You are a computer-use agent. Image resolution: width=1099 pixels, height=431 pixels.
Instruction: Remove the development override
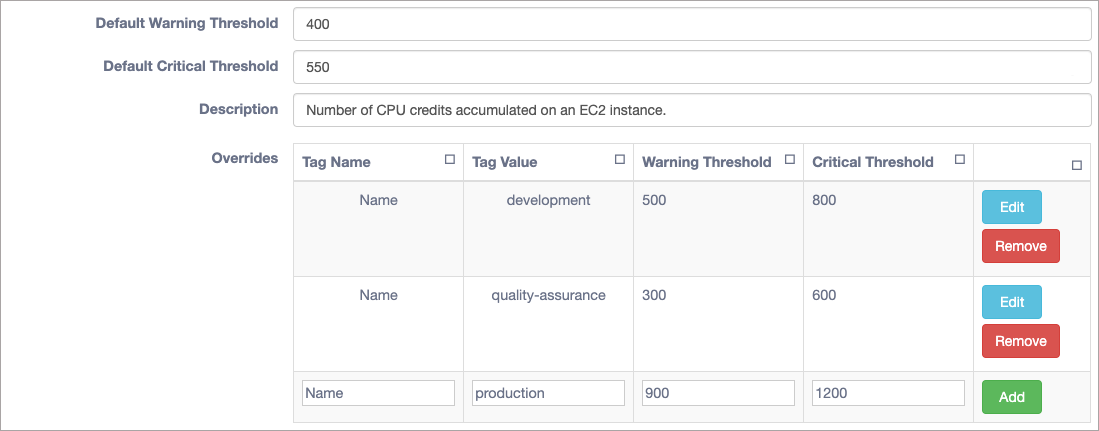coord(1020,246)
